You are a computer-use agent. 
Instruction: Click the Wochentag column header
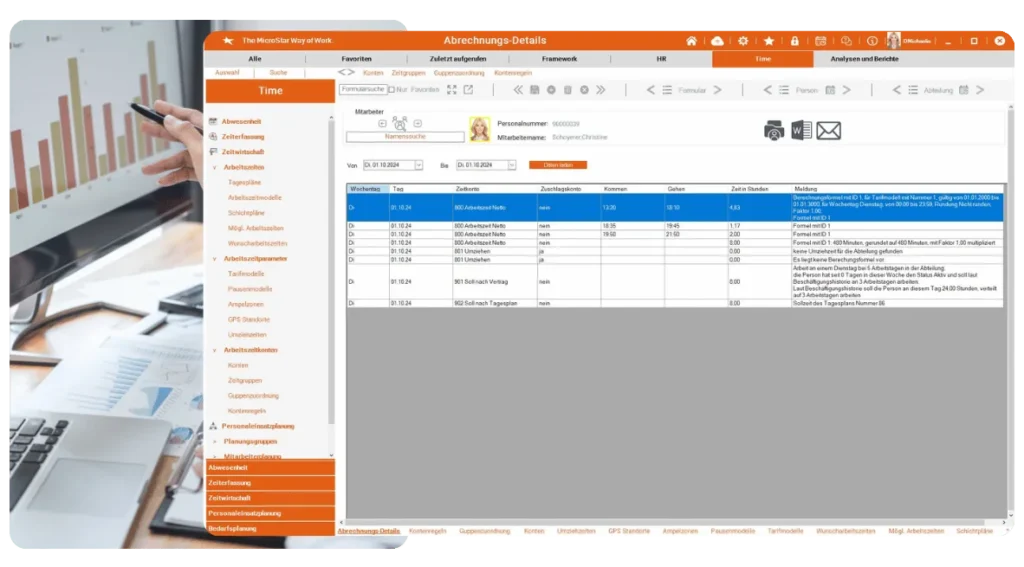368,189
